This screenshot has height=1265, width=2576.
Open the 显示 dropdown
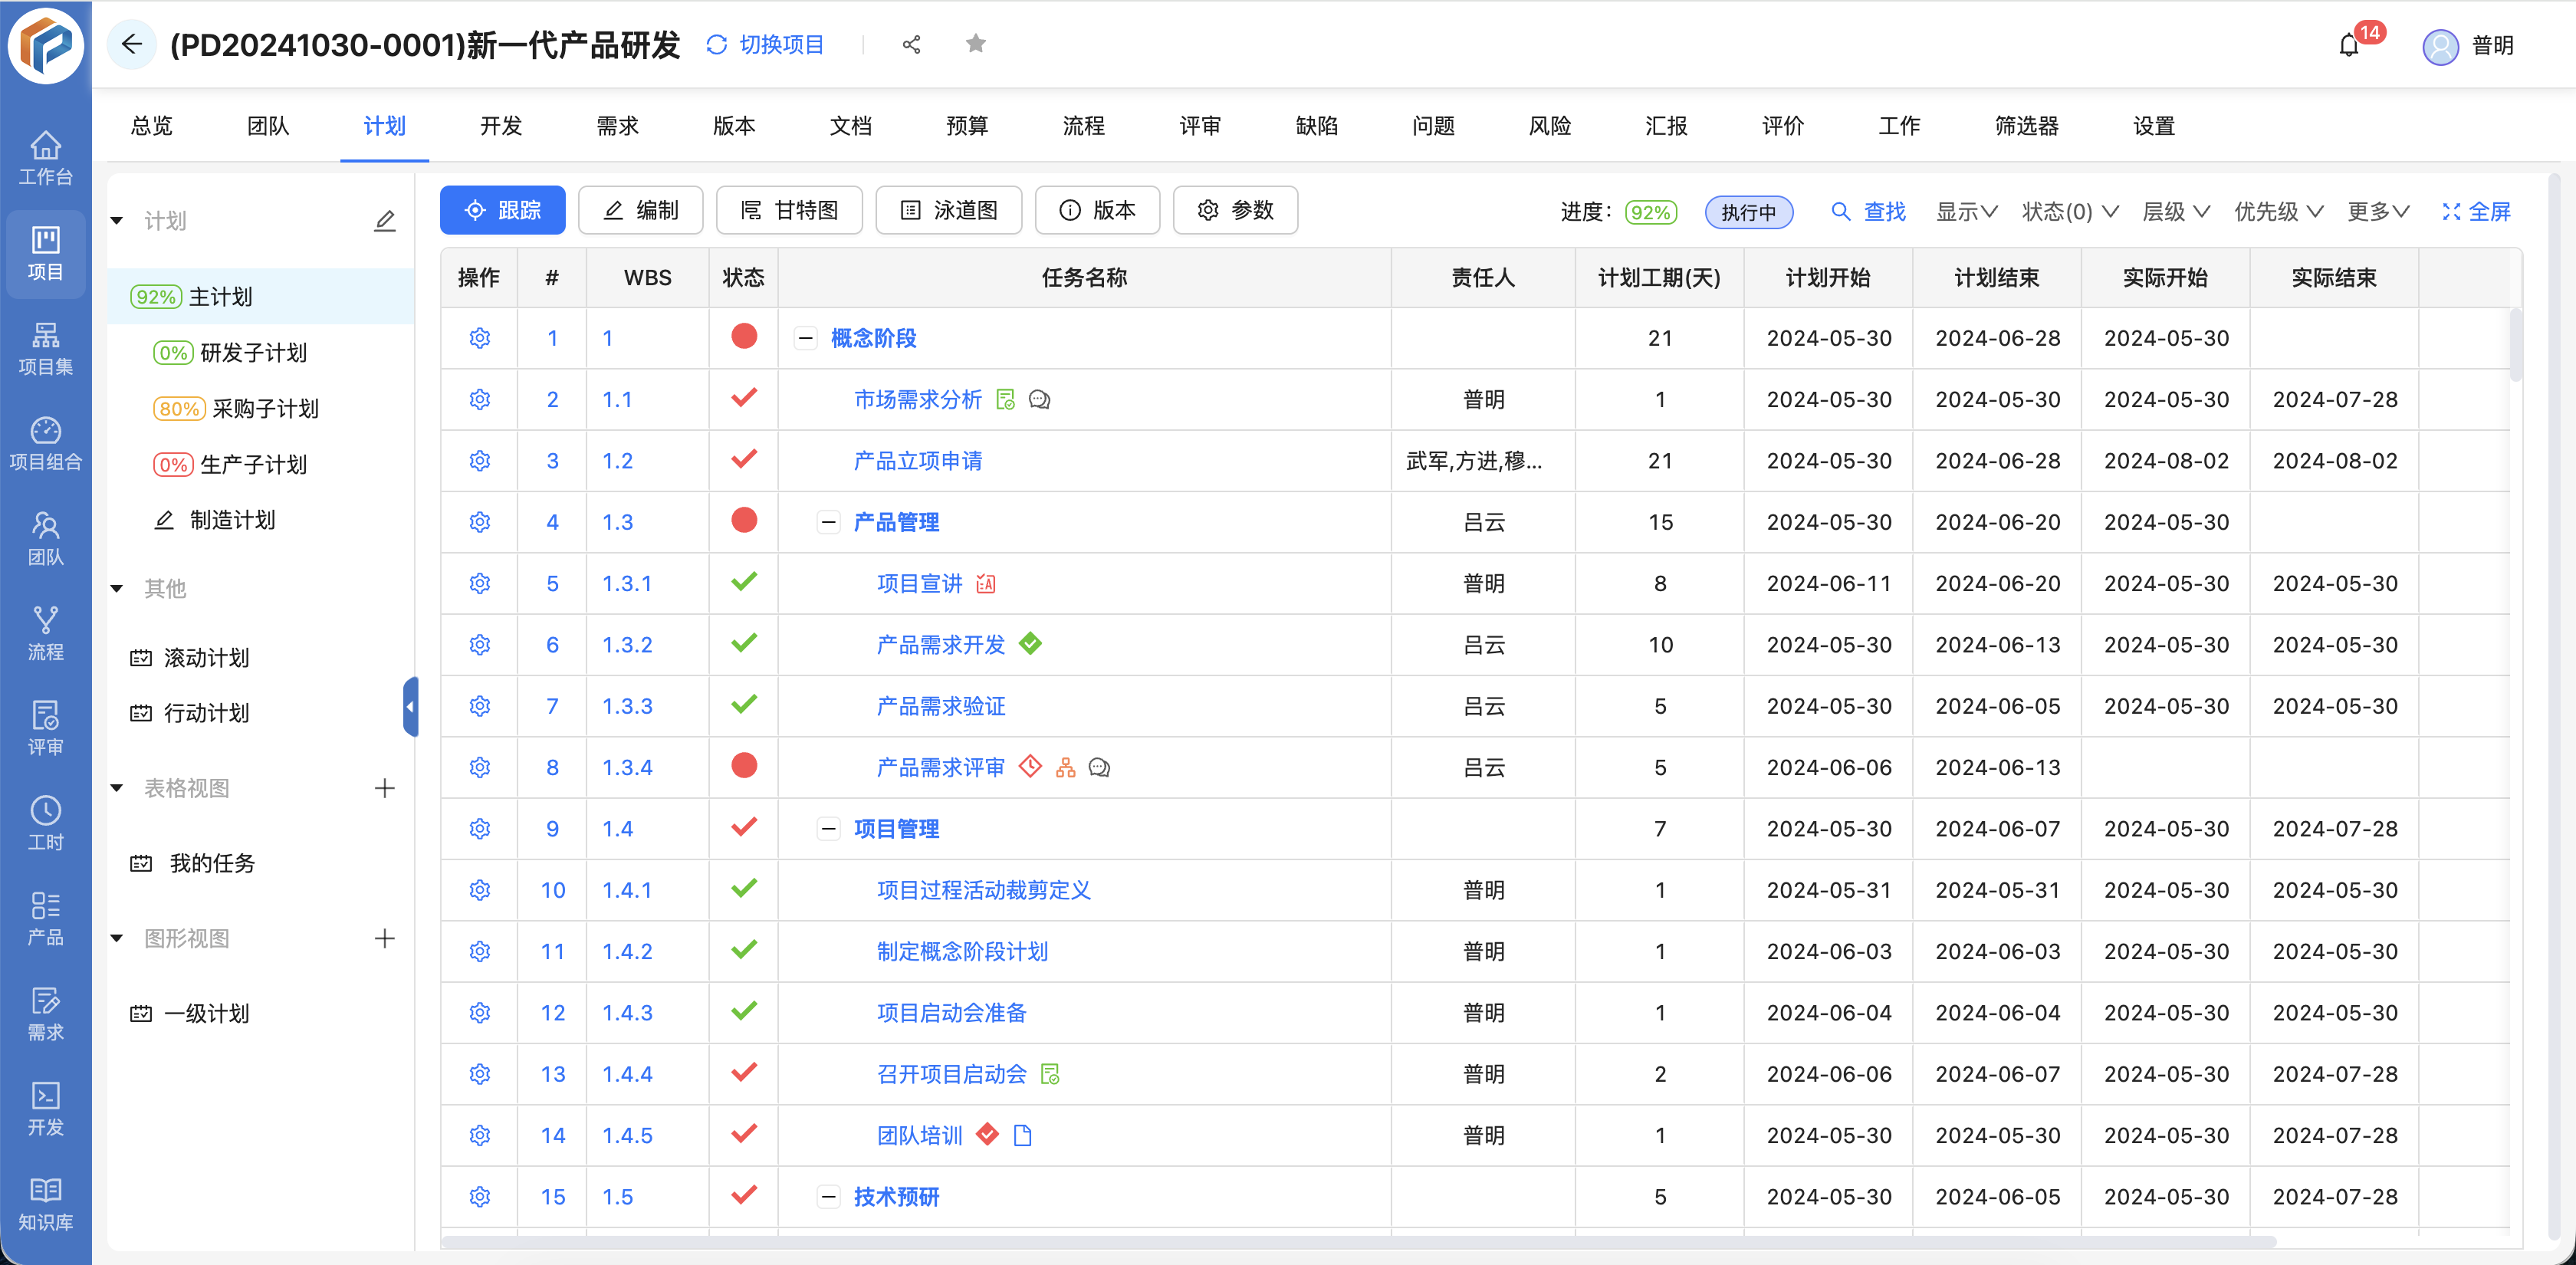1966,212
